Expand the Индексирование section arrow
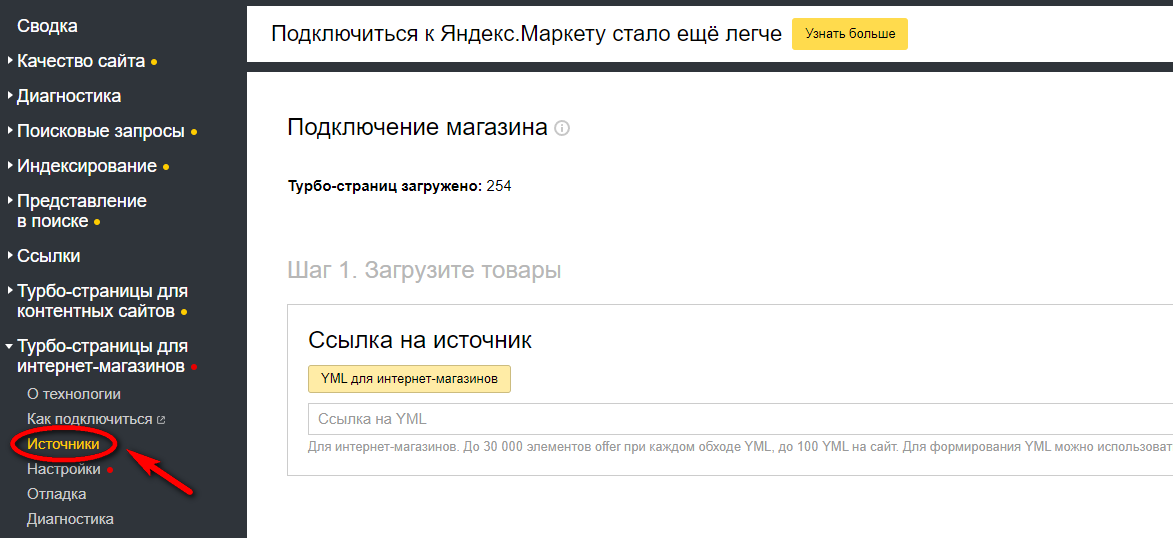Viewport: 1173px width, 538px height. pyautogui.click(x=10, y=165)
